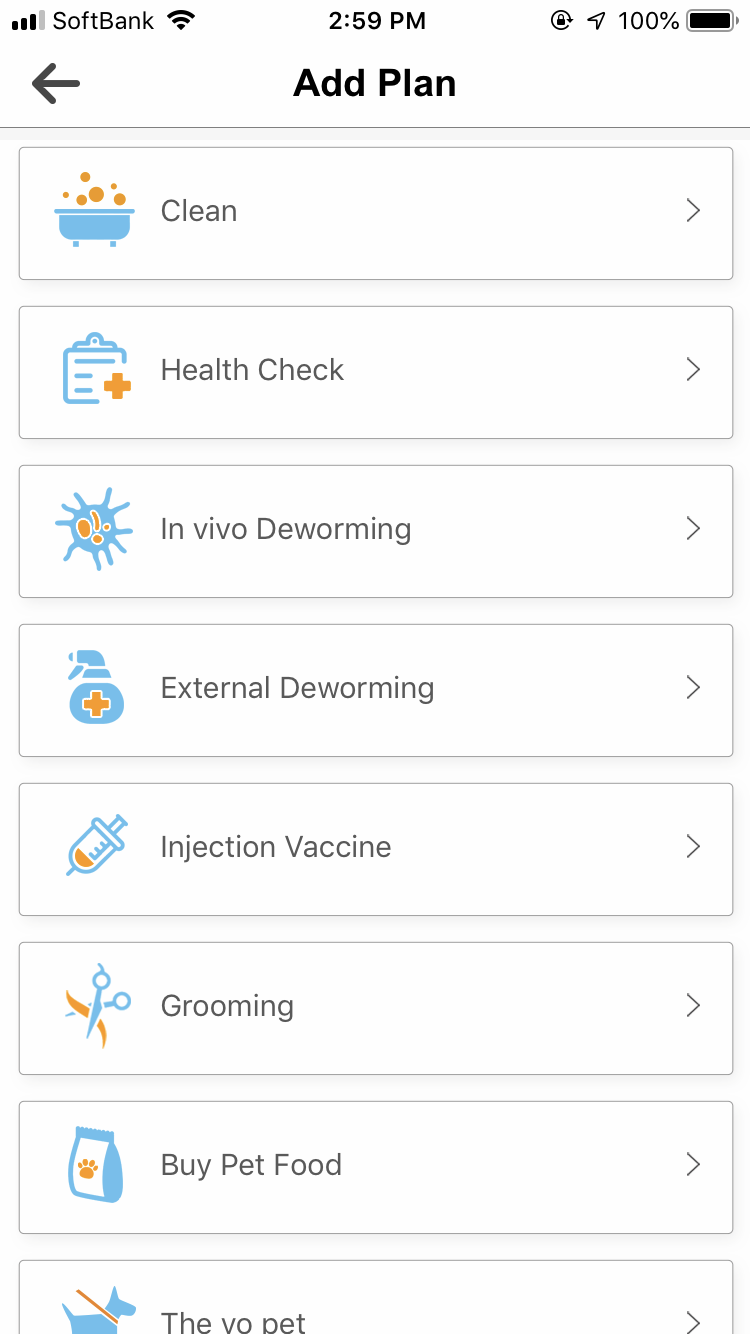
Task: Expand the In vivo Deworming chevron
Action: [x=693, y=529]
